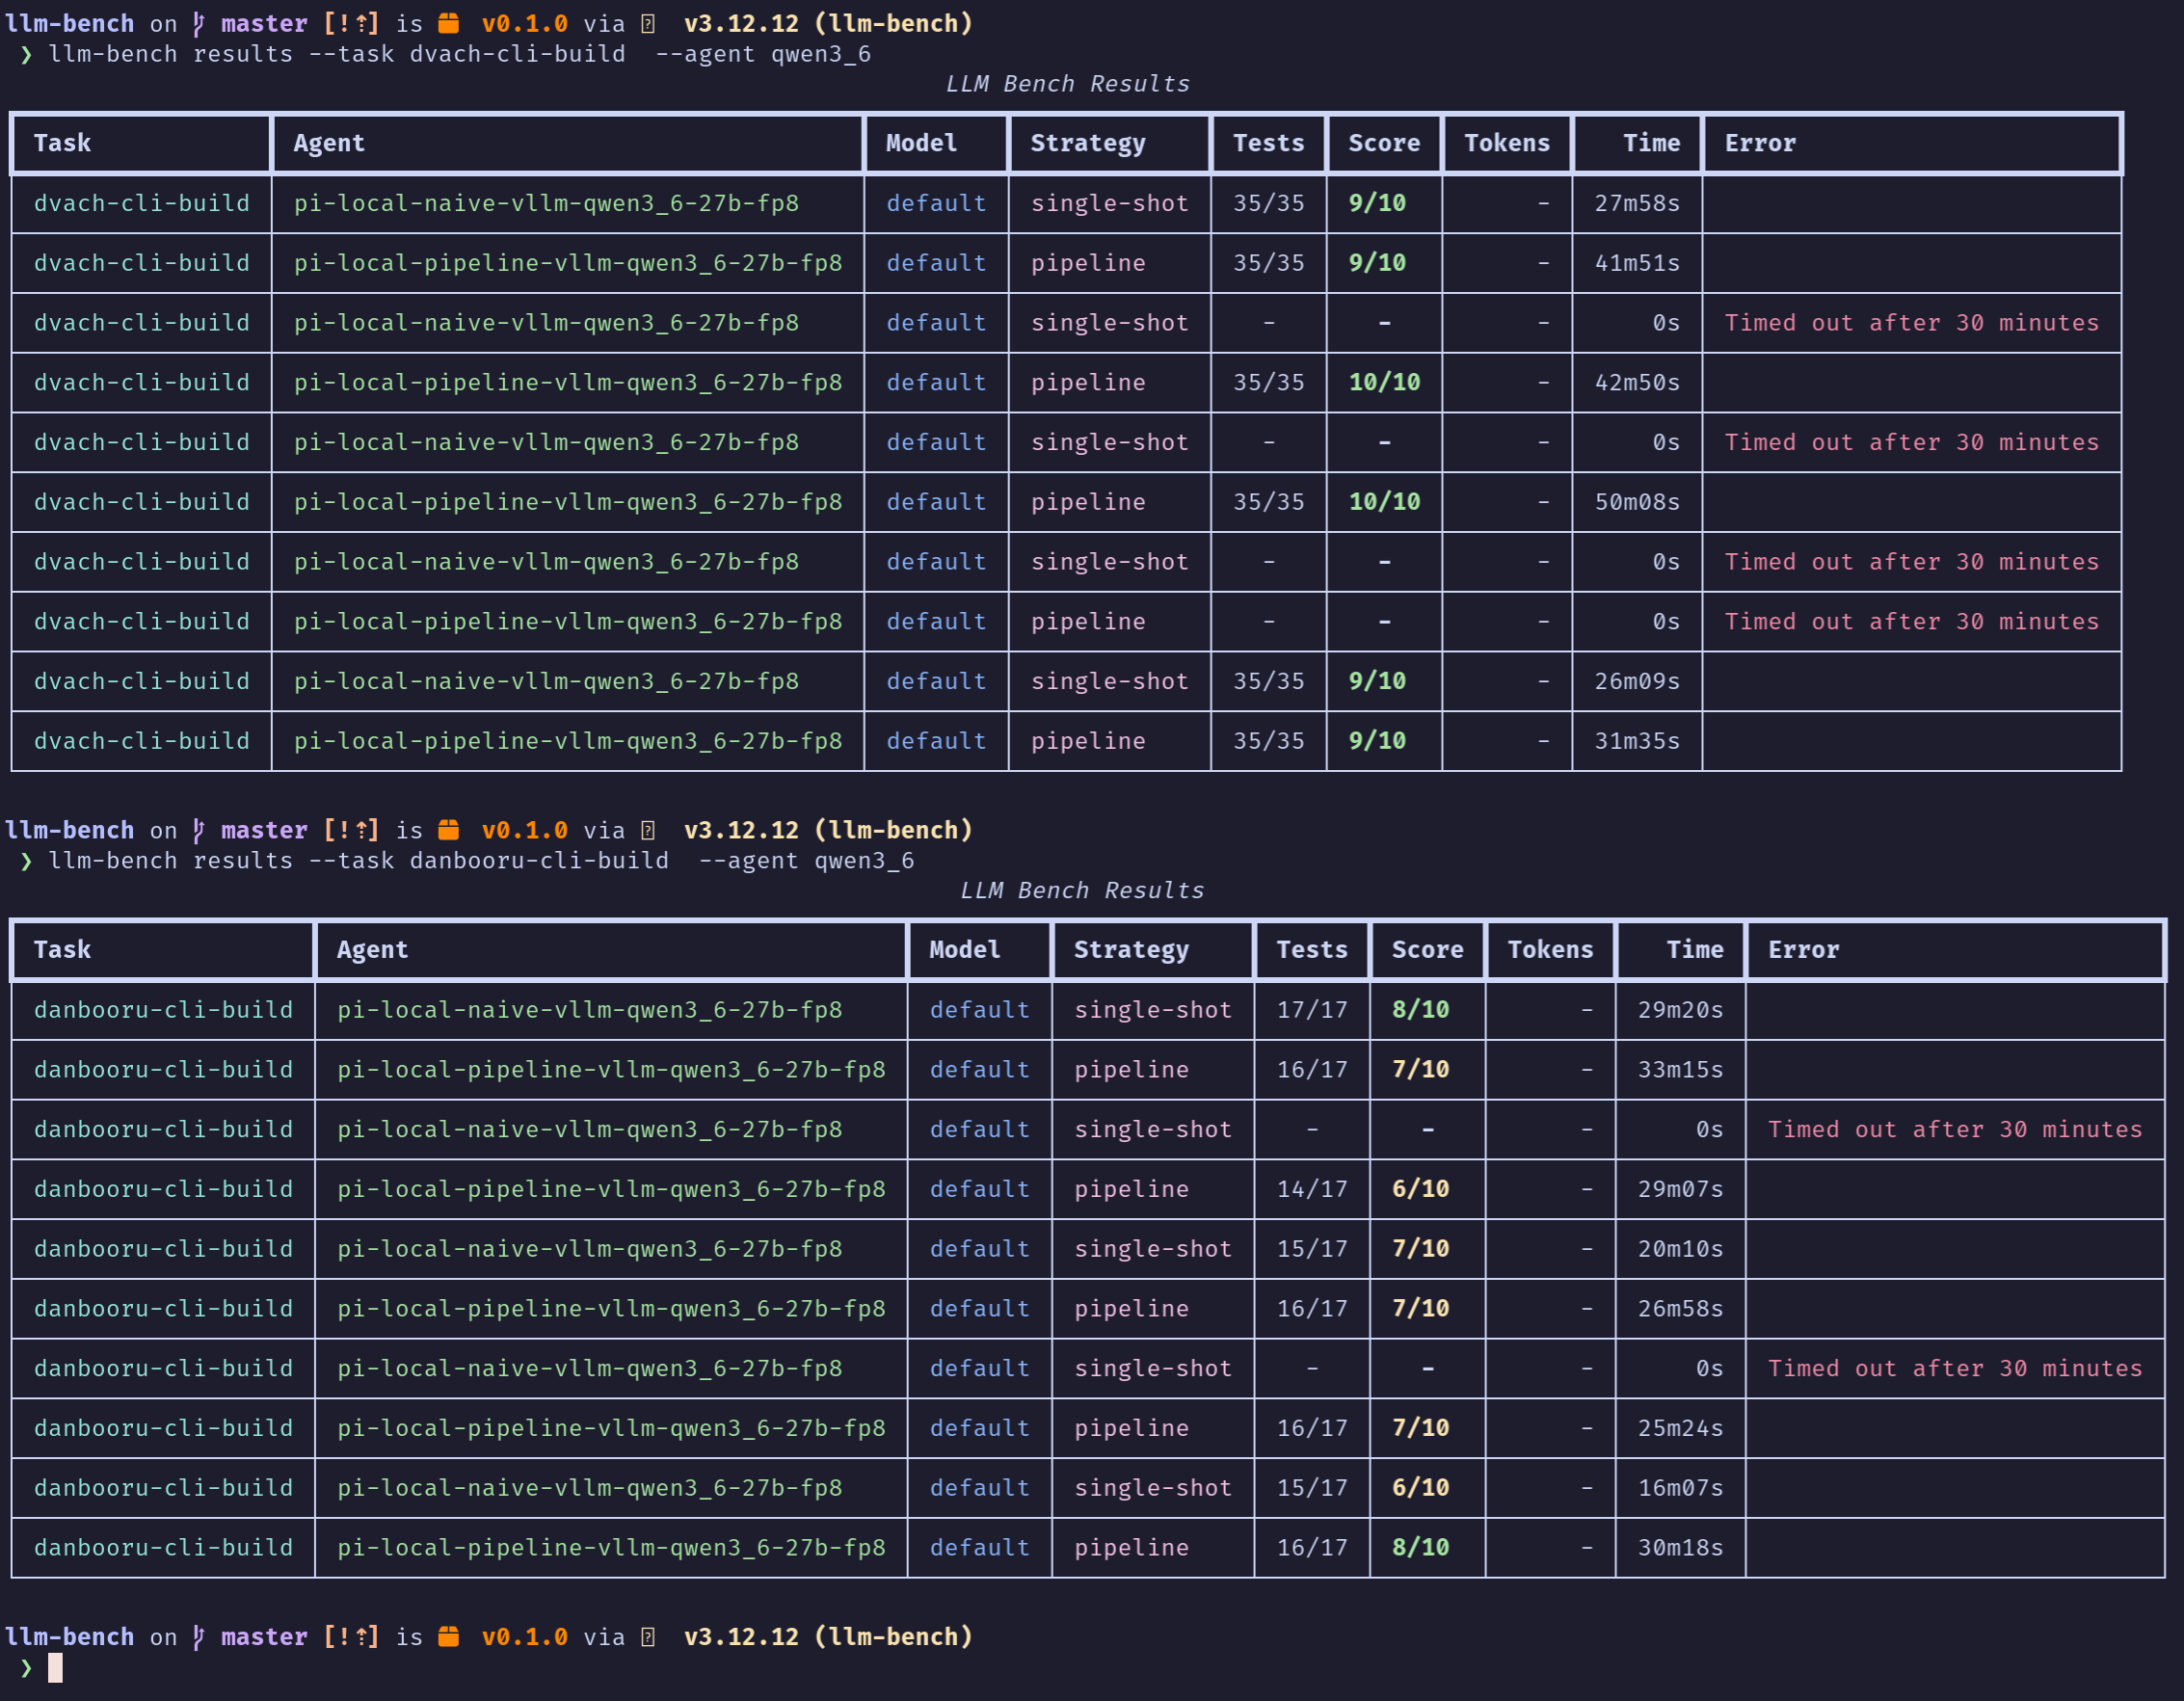Click the package icon in the prompt above the blinking cursor
2184x1701 pixels.
tap(449, 1637)
